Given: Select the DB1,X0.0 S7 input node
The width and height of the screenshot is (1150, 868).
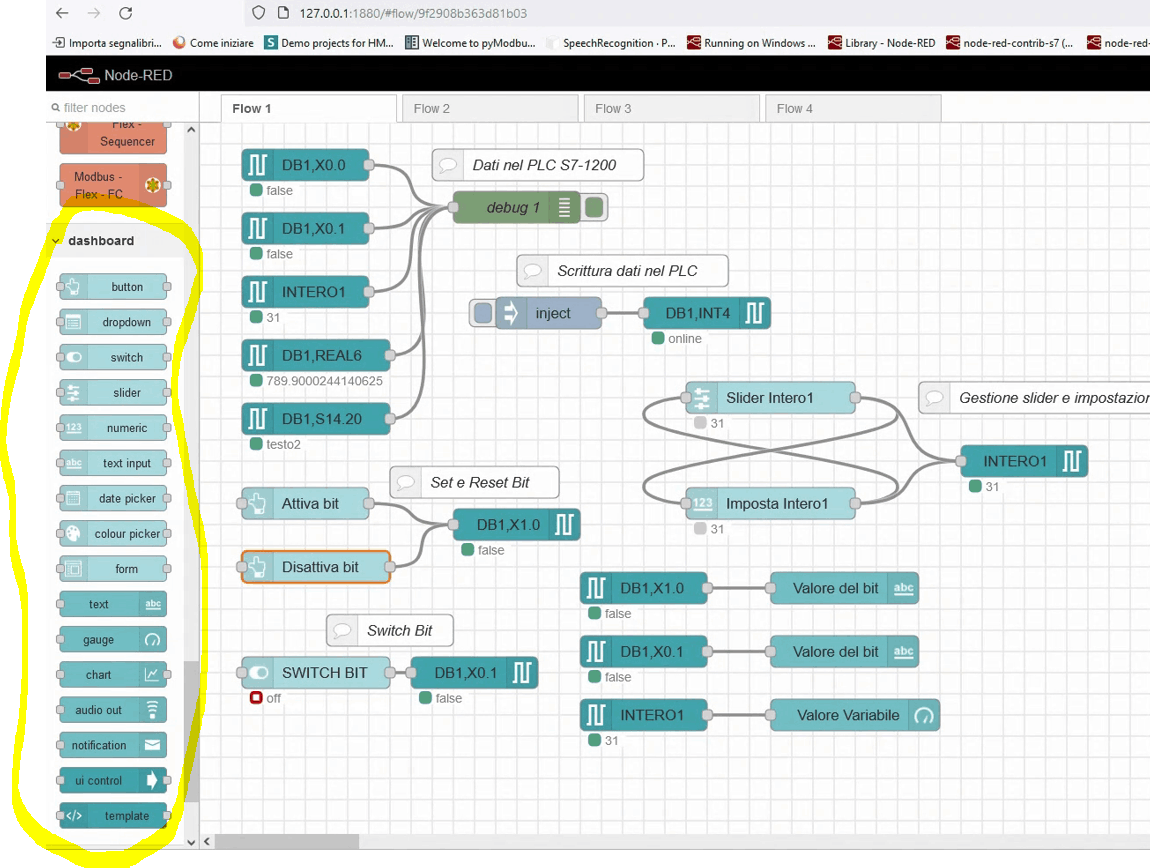Looking at the screenshot, I should 305,165.
